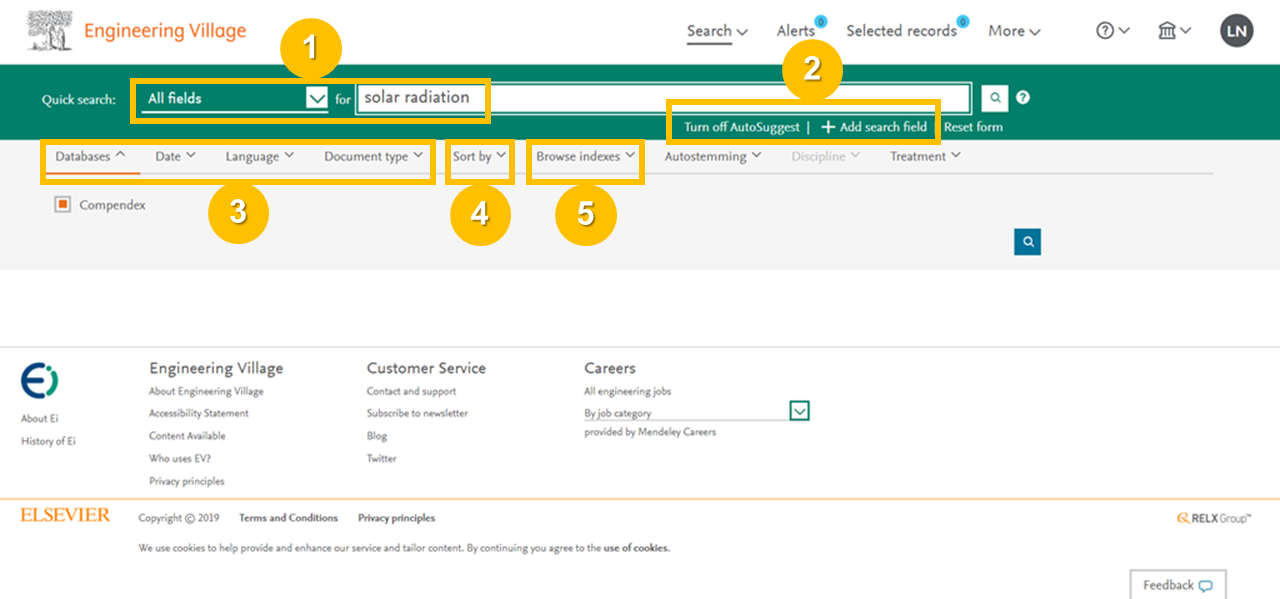Open the More menu

[x=1014, y=31]
